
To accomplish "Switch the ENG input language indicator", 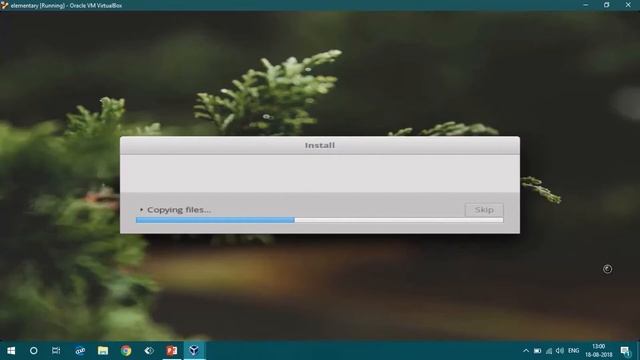I will click(573, 351).
